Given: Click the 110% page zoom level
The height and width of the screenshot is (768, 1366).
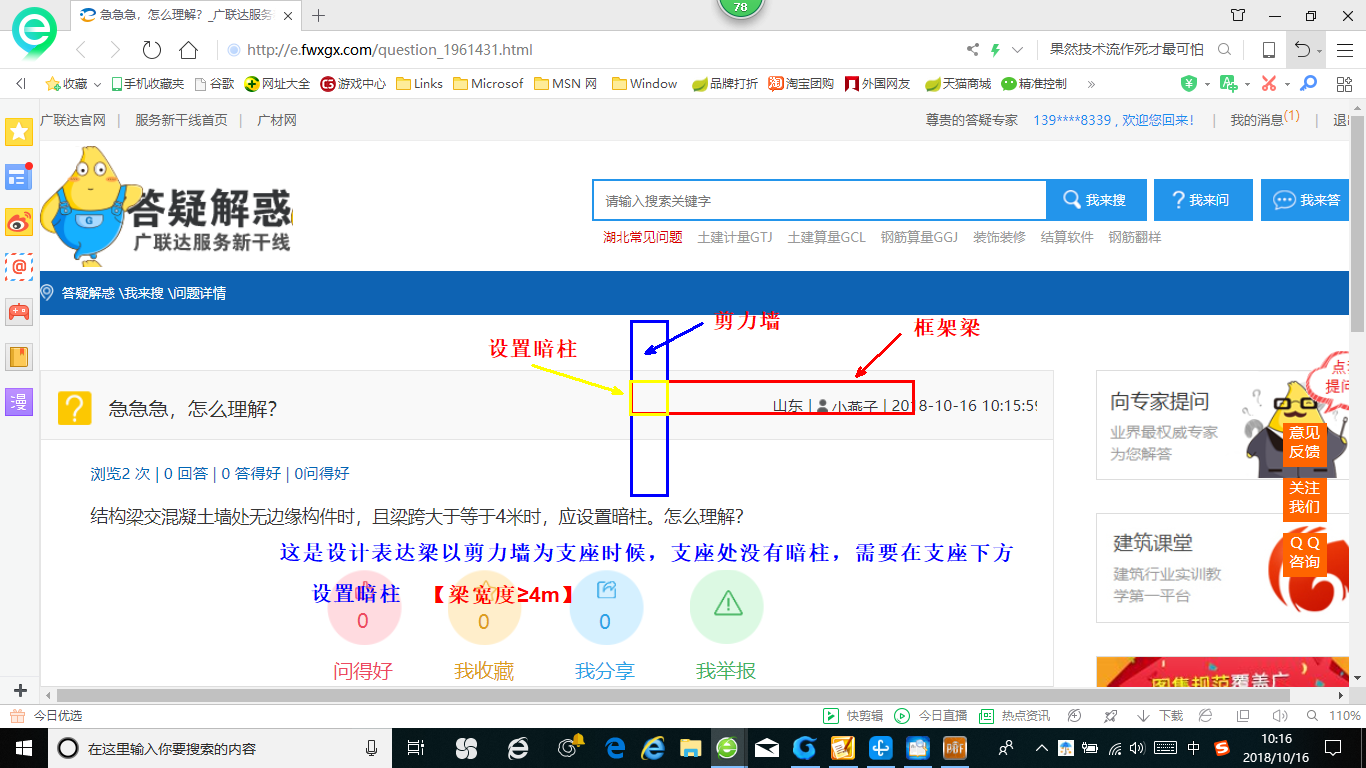Looking at the screenshot, I should (1345, 716).
